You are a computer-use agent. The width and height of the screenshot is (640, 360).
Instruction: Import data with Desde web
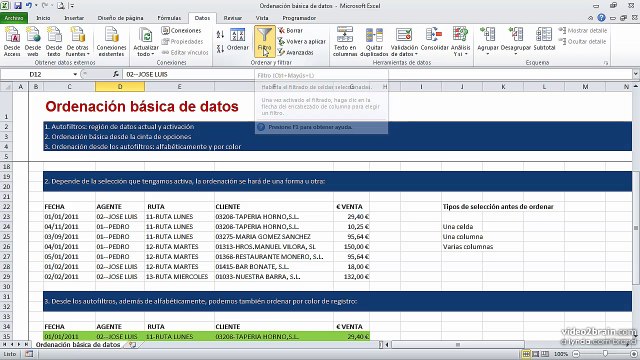tap(33, 41)
